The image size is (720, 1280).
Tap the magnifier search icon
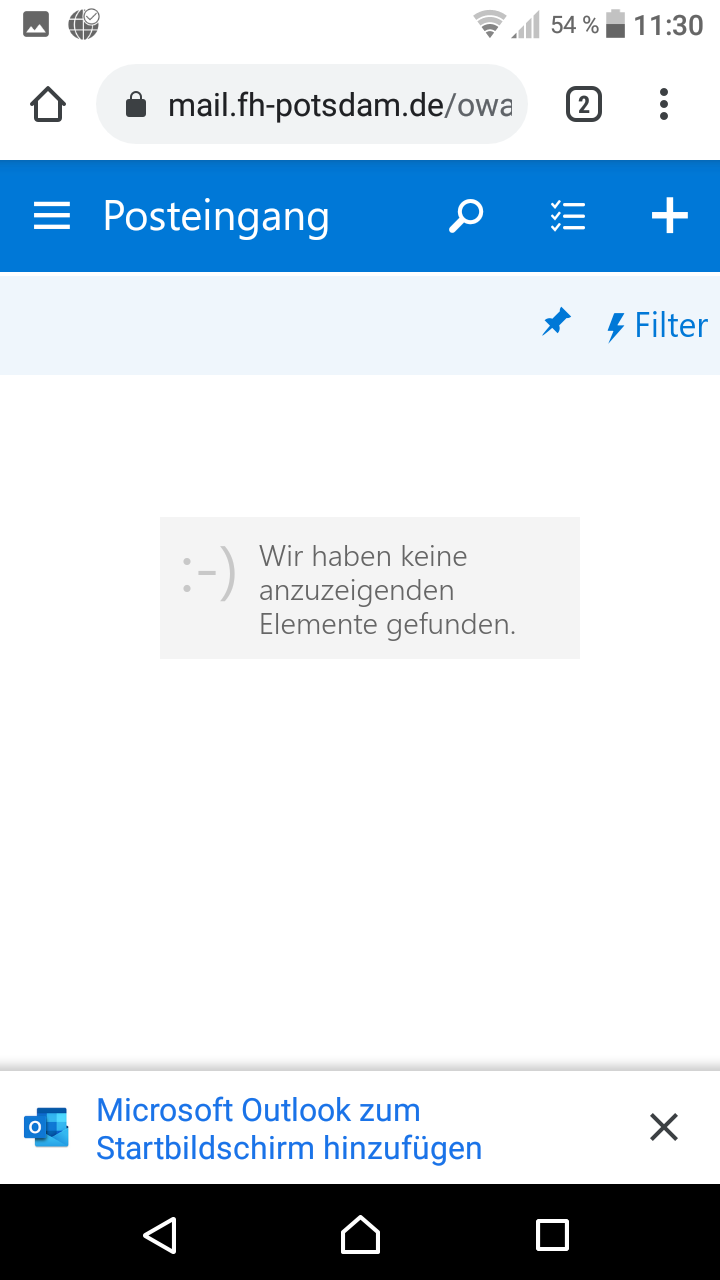click(x=466, y=216)
